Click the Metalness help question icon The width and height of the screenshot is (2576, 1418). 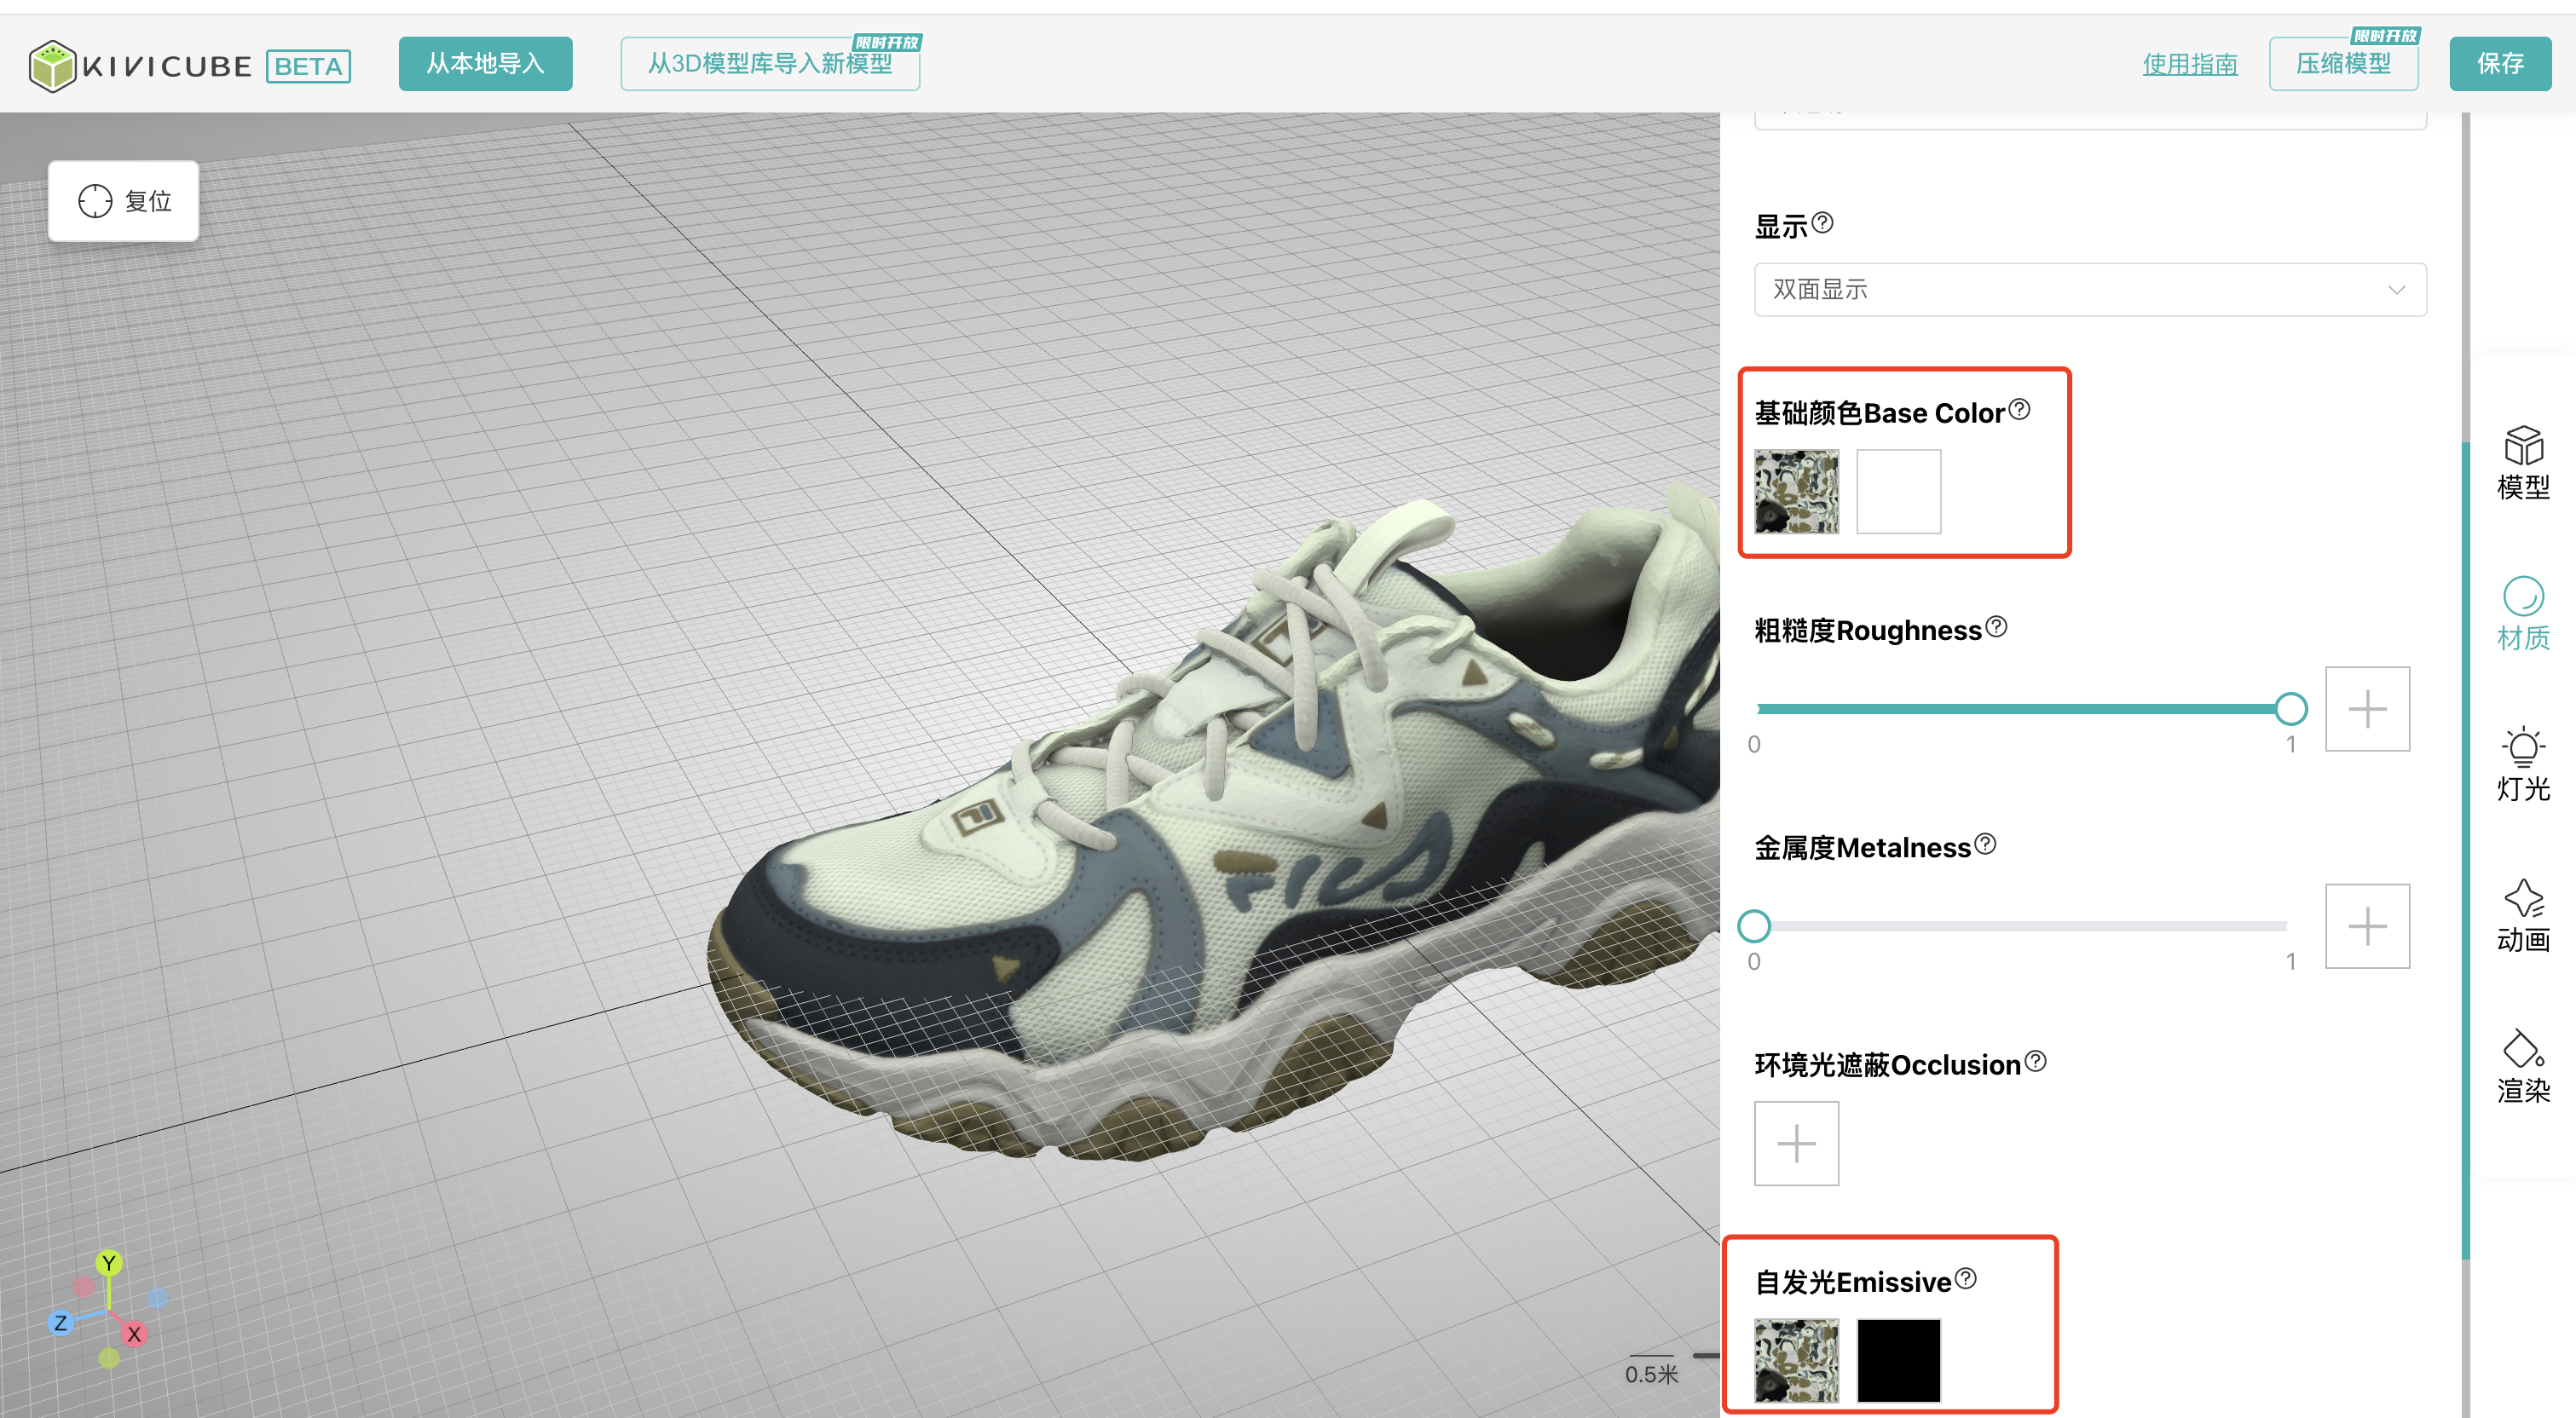[x=1985, y=844]
